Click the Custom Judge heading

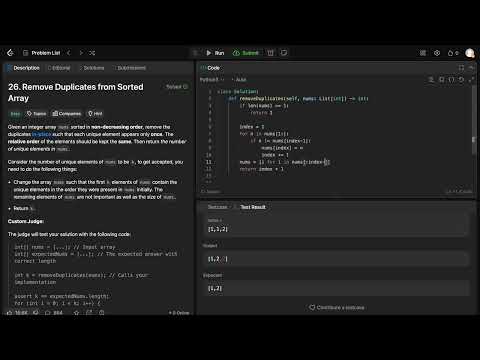26,221
